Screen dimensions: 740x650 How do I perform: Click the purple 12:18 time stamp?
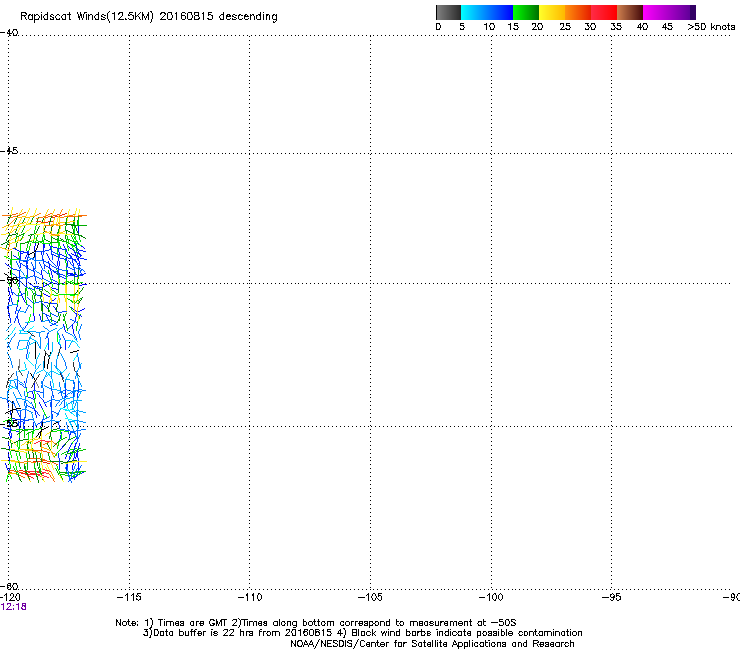pyautogui.click(x=14, y=607)
